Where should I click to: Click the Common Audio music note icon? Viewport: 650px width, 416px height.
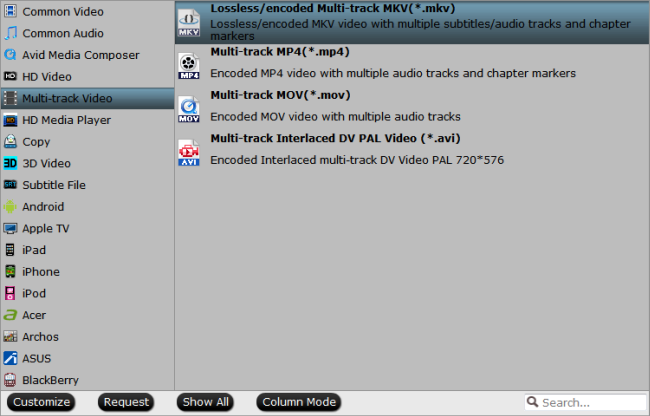(10, 33)
